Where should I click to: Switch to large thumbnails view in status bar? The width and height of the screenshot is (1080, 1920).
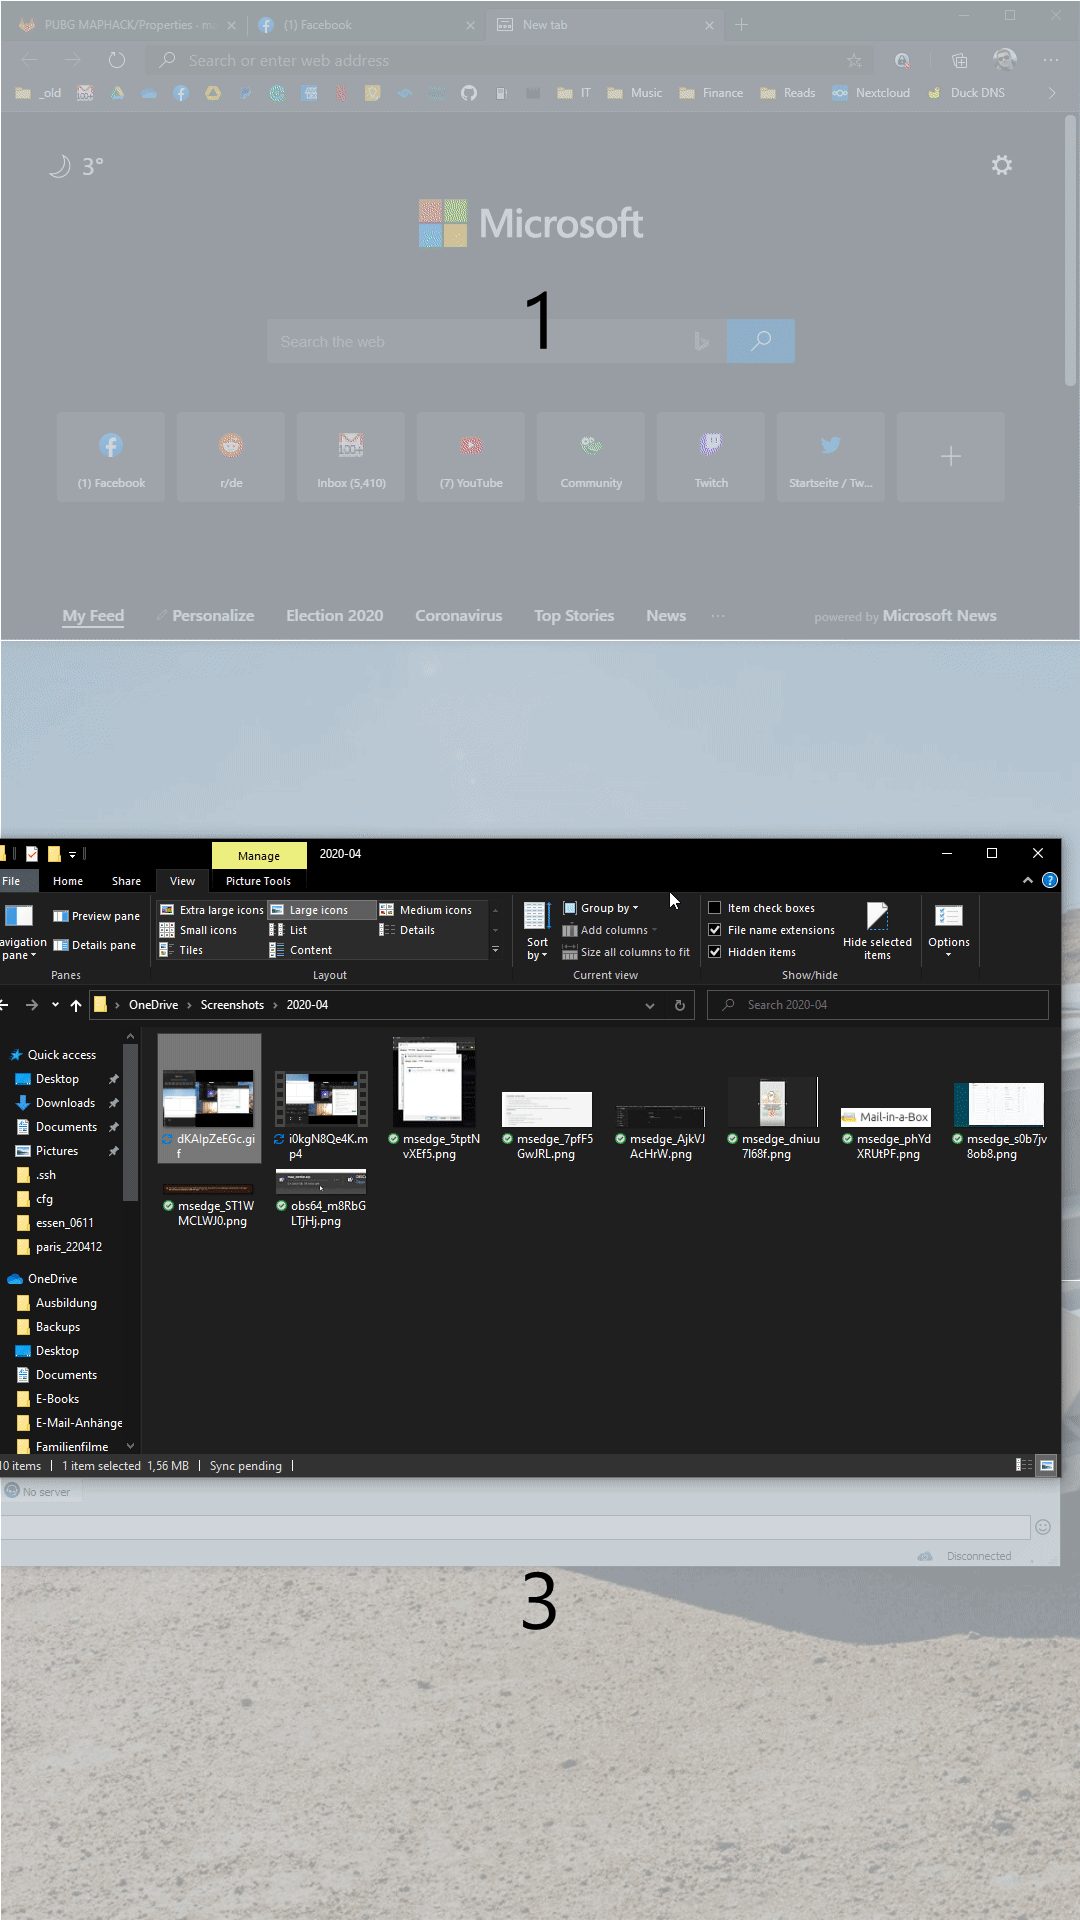click(x=1047, y=1465)
